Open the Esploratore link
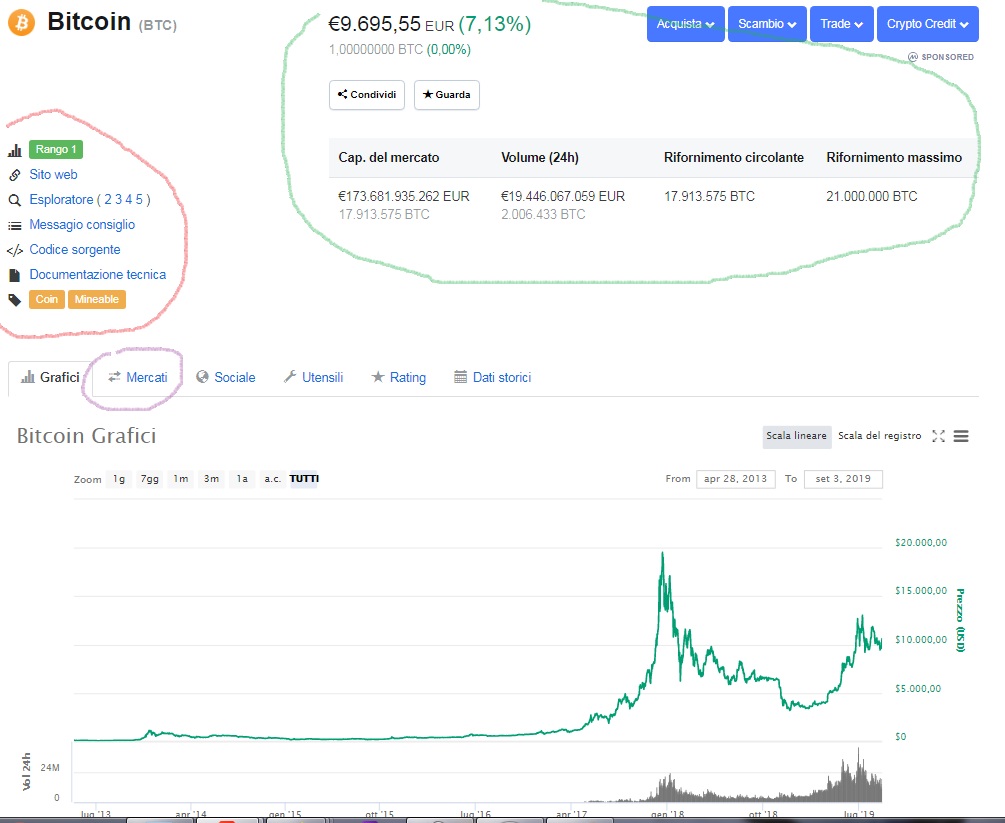 [62, 200]
